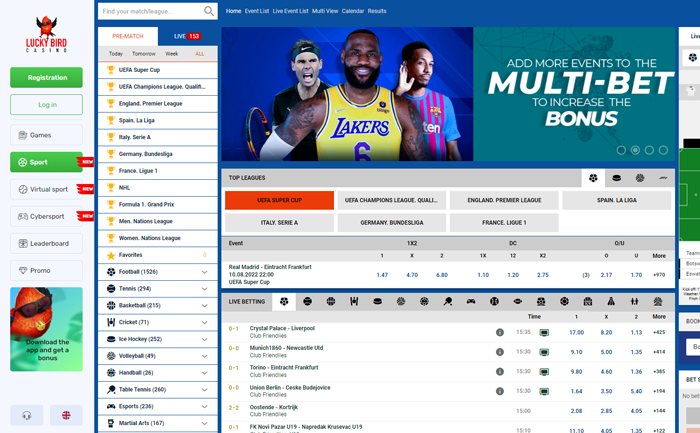Open live stream icon for Torino - Eintracht Frankfurt
The image size is (700, 433).
coord(544,372)
